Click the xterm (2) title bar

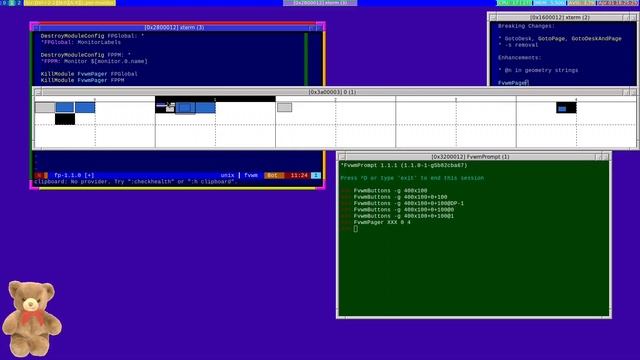pos(560,18)
